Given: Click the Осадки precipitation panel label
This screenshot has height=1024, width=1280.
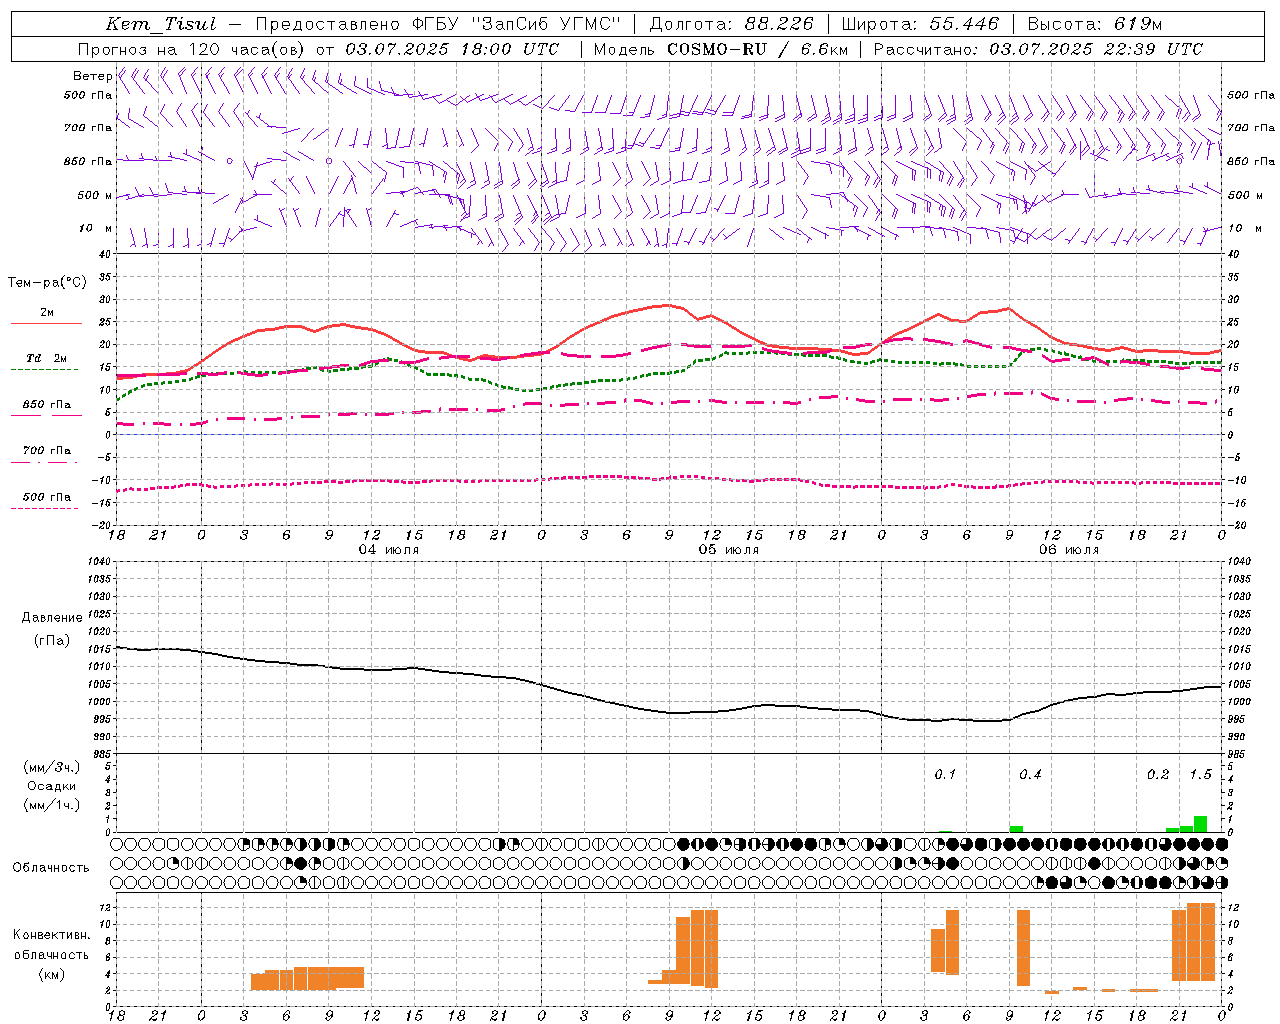Looking at the screenshot, I should tap(51, 786).
